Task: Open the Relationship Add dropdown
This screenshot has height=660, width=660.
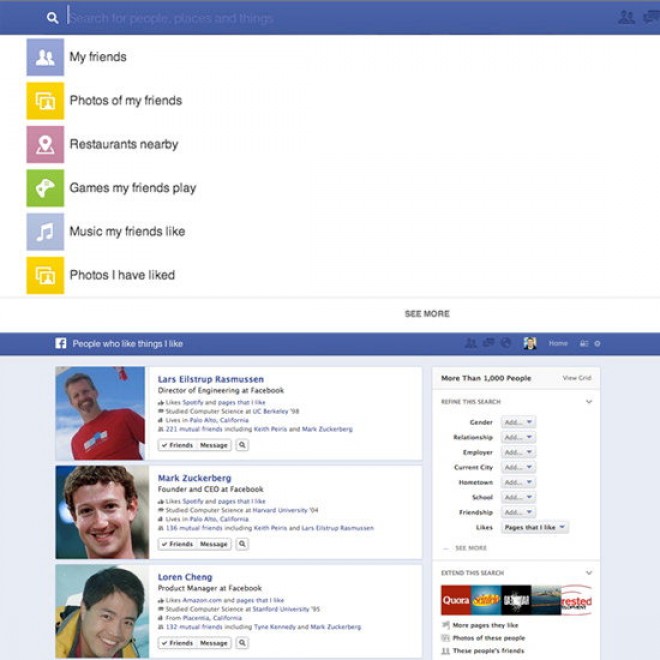Action: 519,437
